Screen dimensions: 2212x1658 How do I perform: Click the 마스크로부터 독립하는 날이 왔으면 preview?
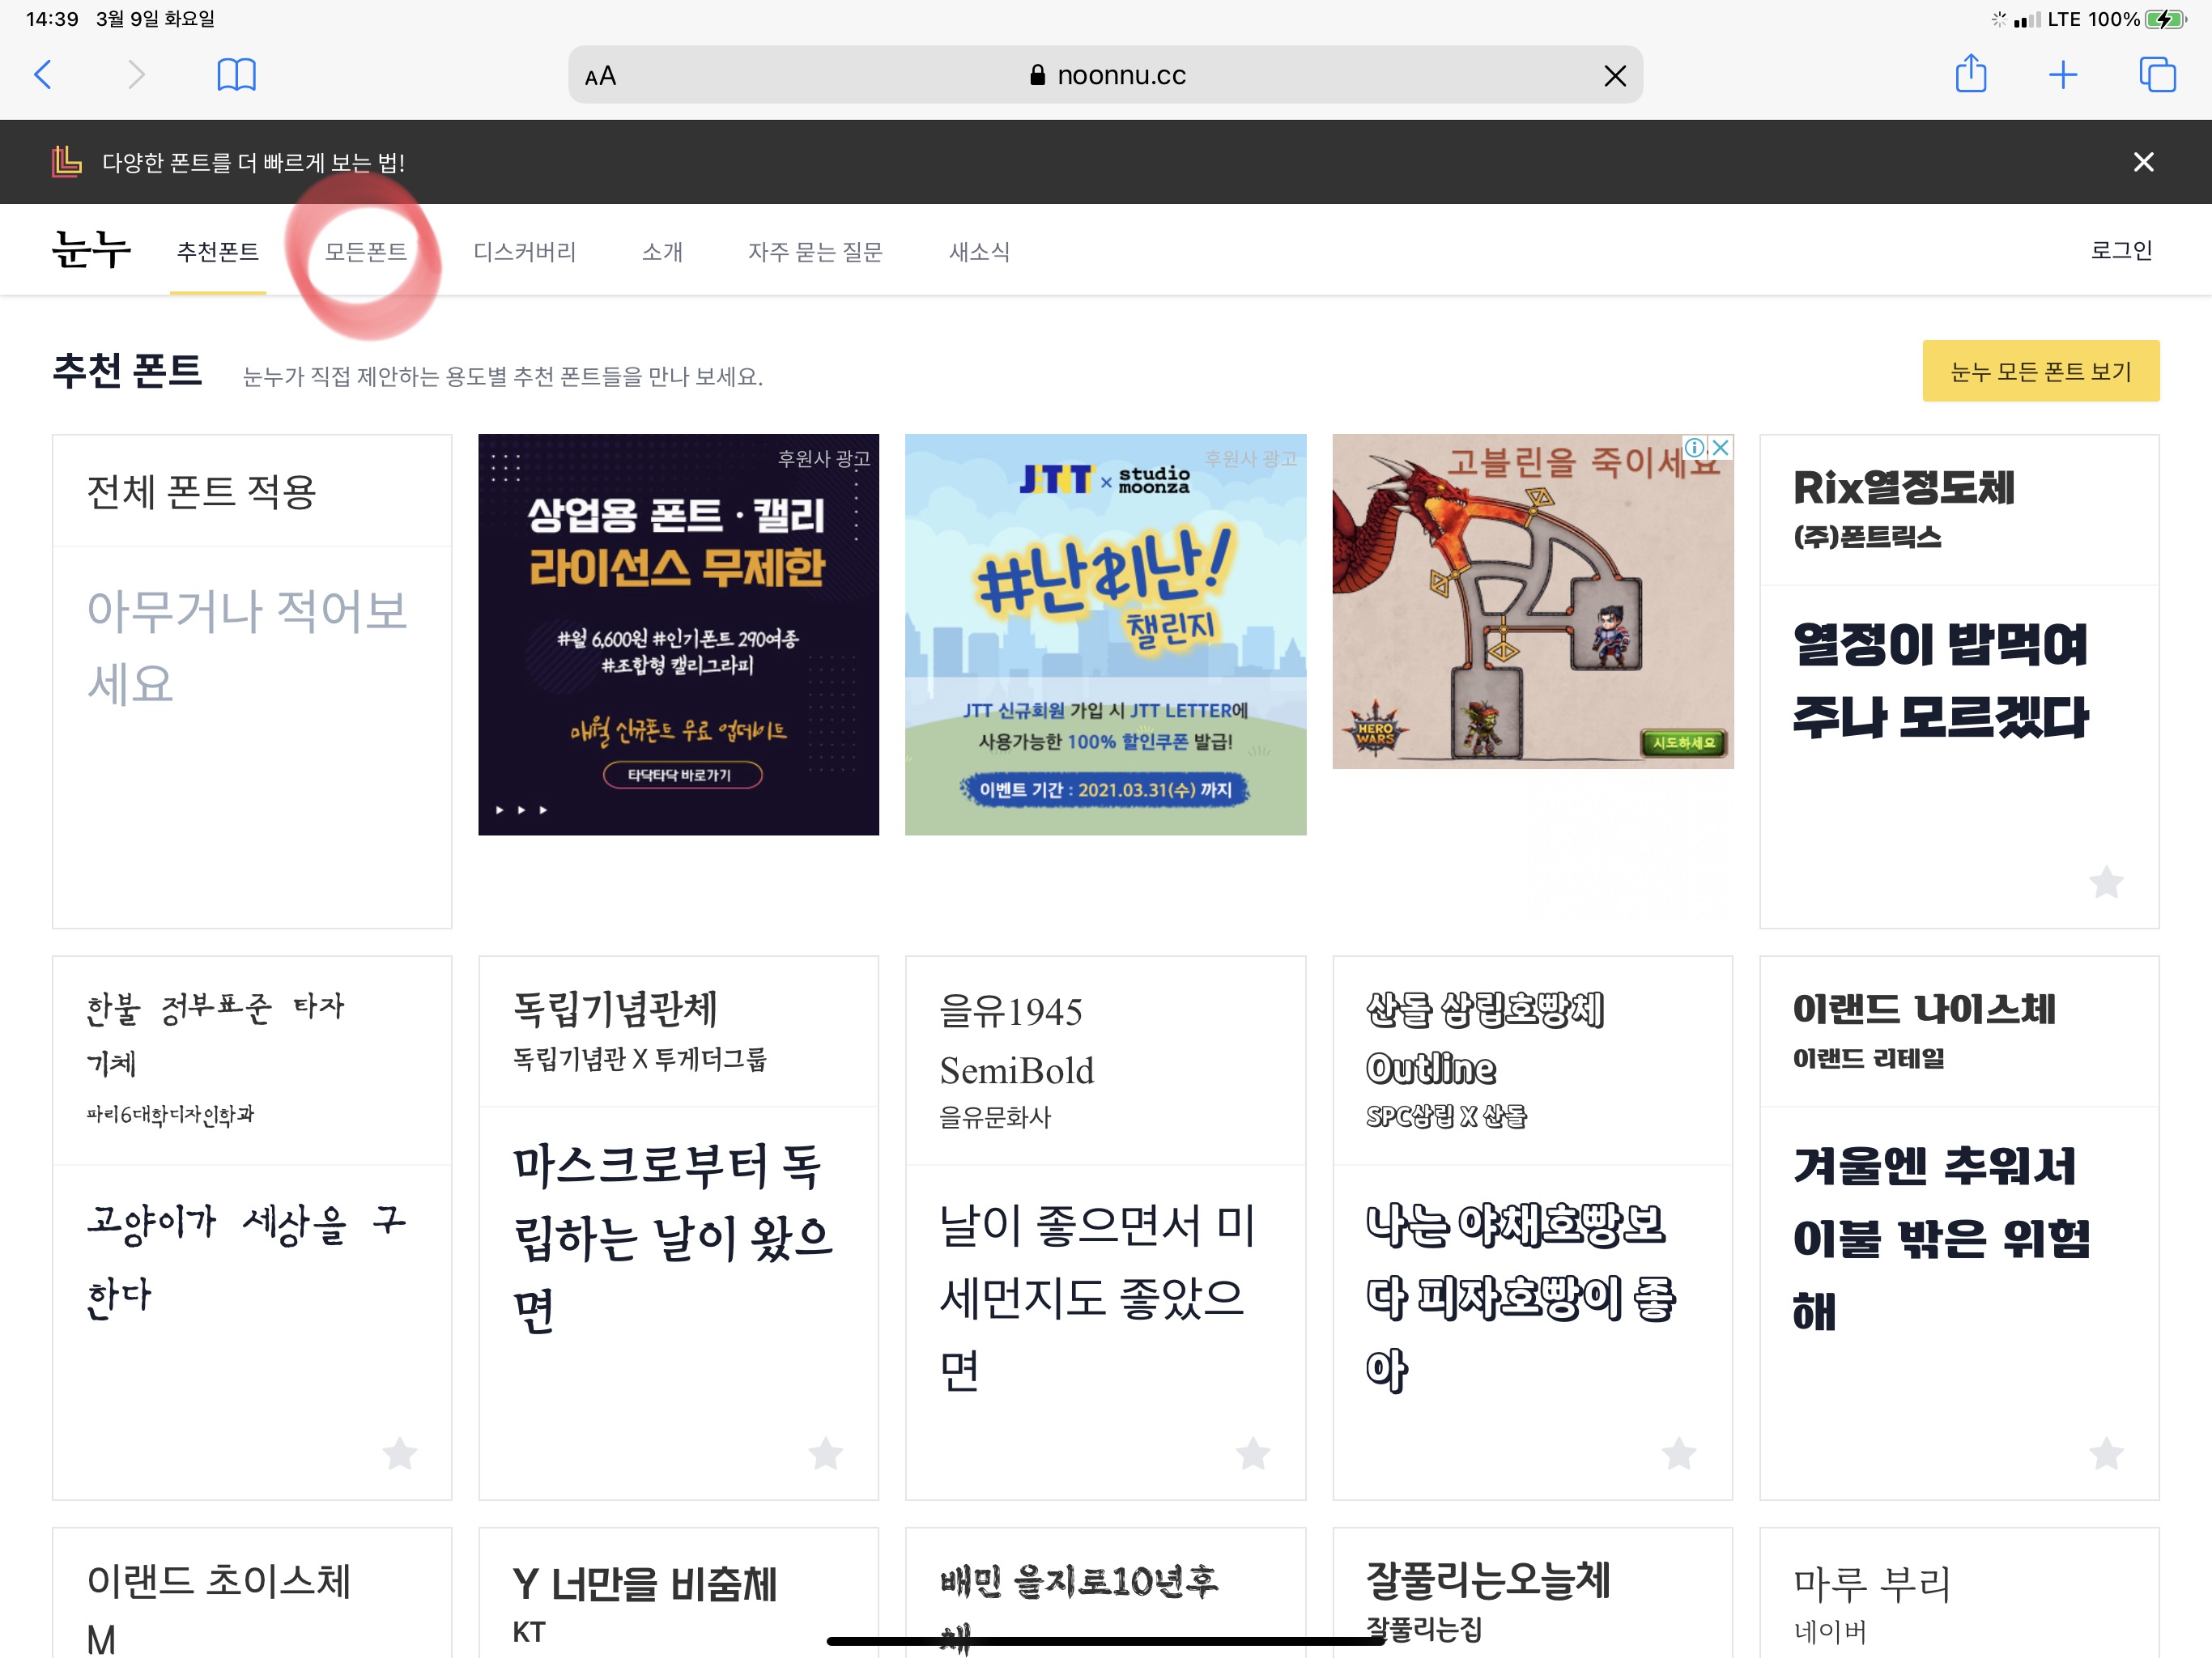(x=673, y=1238)
